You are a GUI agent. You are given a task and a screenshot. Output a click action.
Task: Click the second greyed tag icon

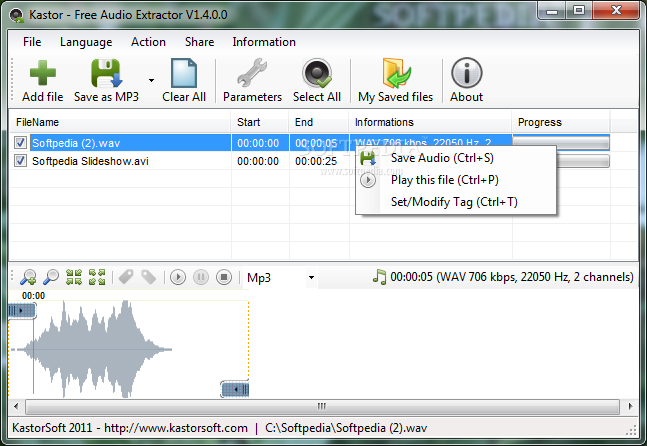tap(149, 277)
